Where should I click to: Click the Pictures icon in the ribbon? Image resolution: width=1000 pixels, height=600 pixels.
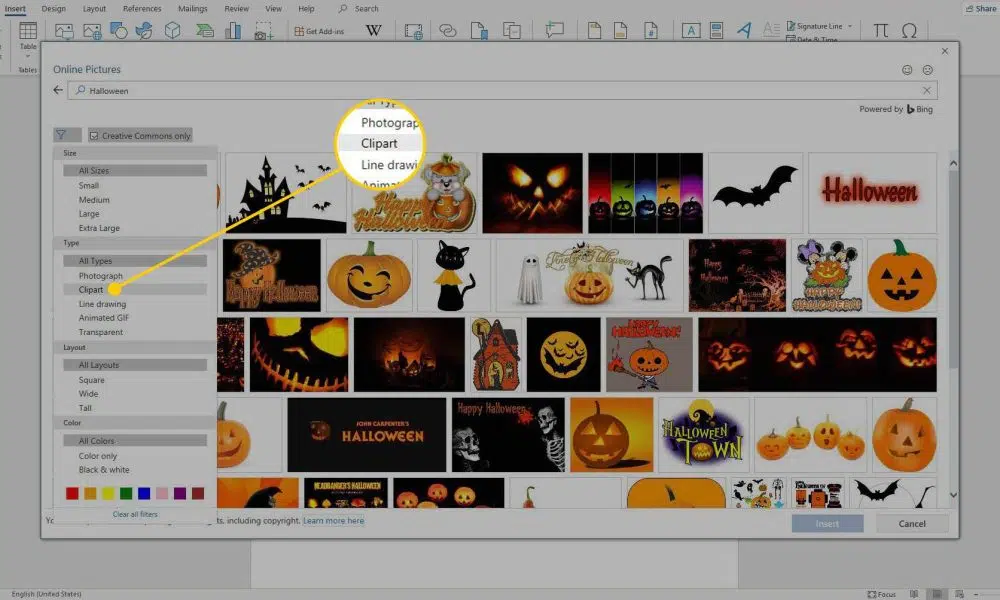[64, 31]
